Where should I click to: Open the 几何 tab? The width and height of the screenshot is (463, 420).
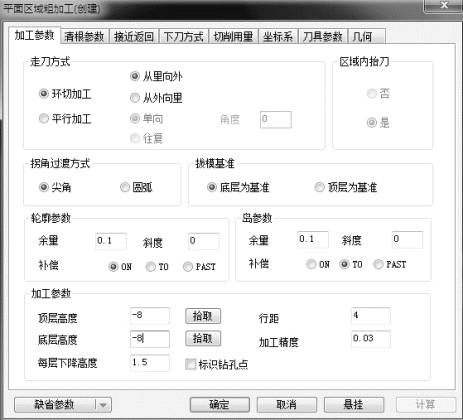(x=367, y=36)
